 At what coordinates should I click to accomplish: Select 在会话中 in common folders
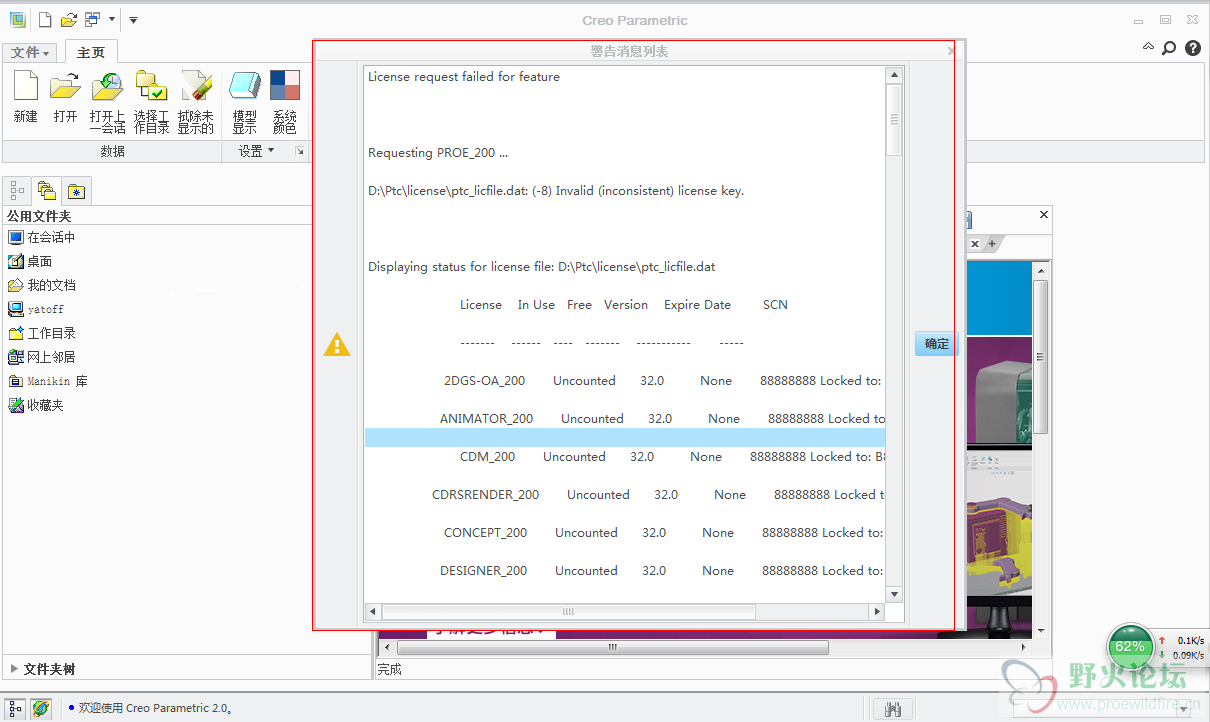[41, 237]
